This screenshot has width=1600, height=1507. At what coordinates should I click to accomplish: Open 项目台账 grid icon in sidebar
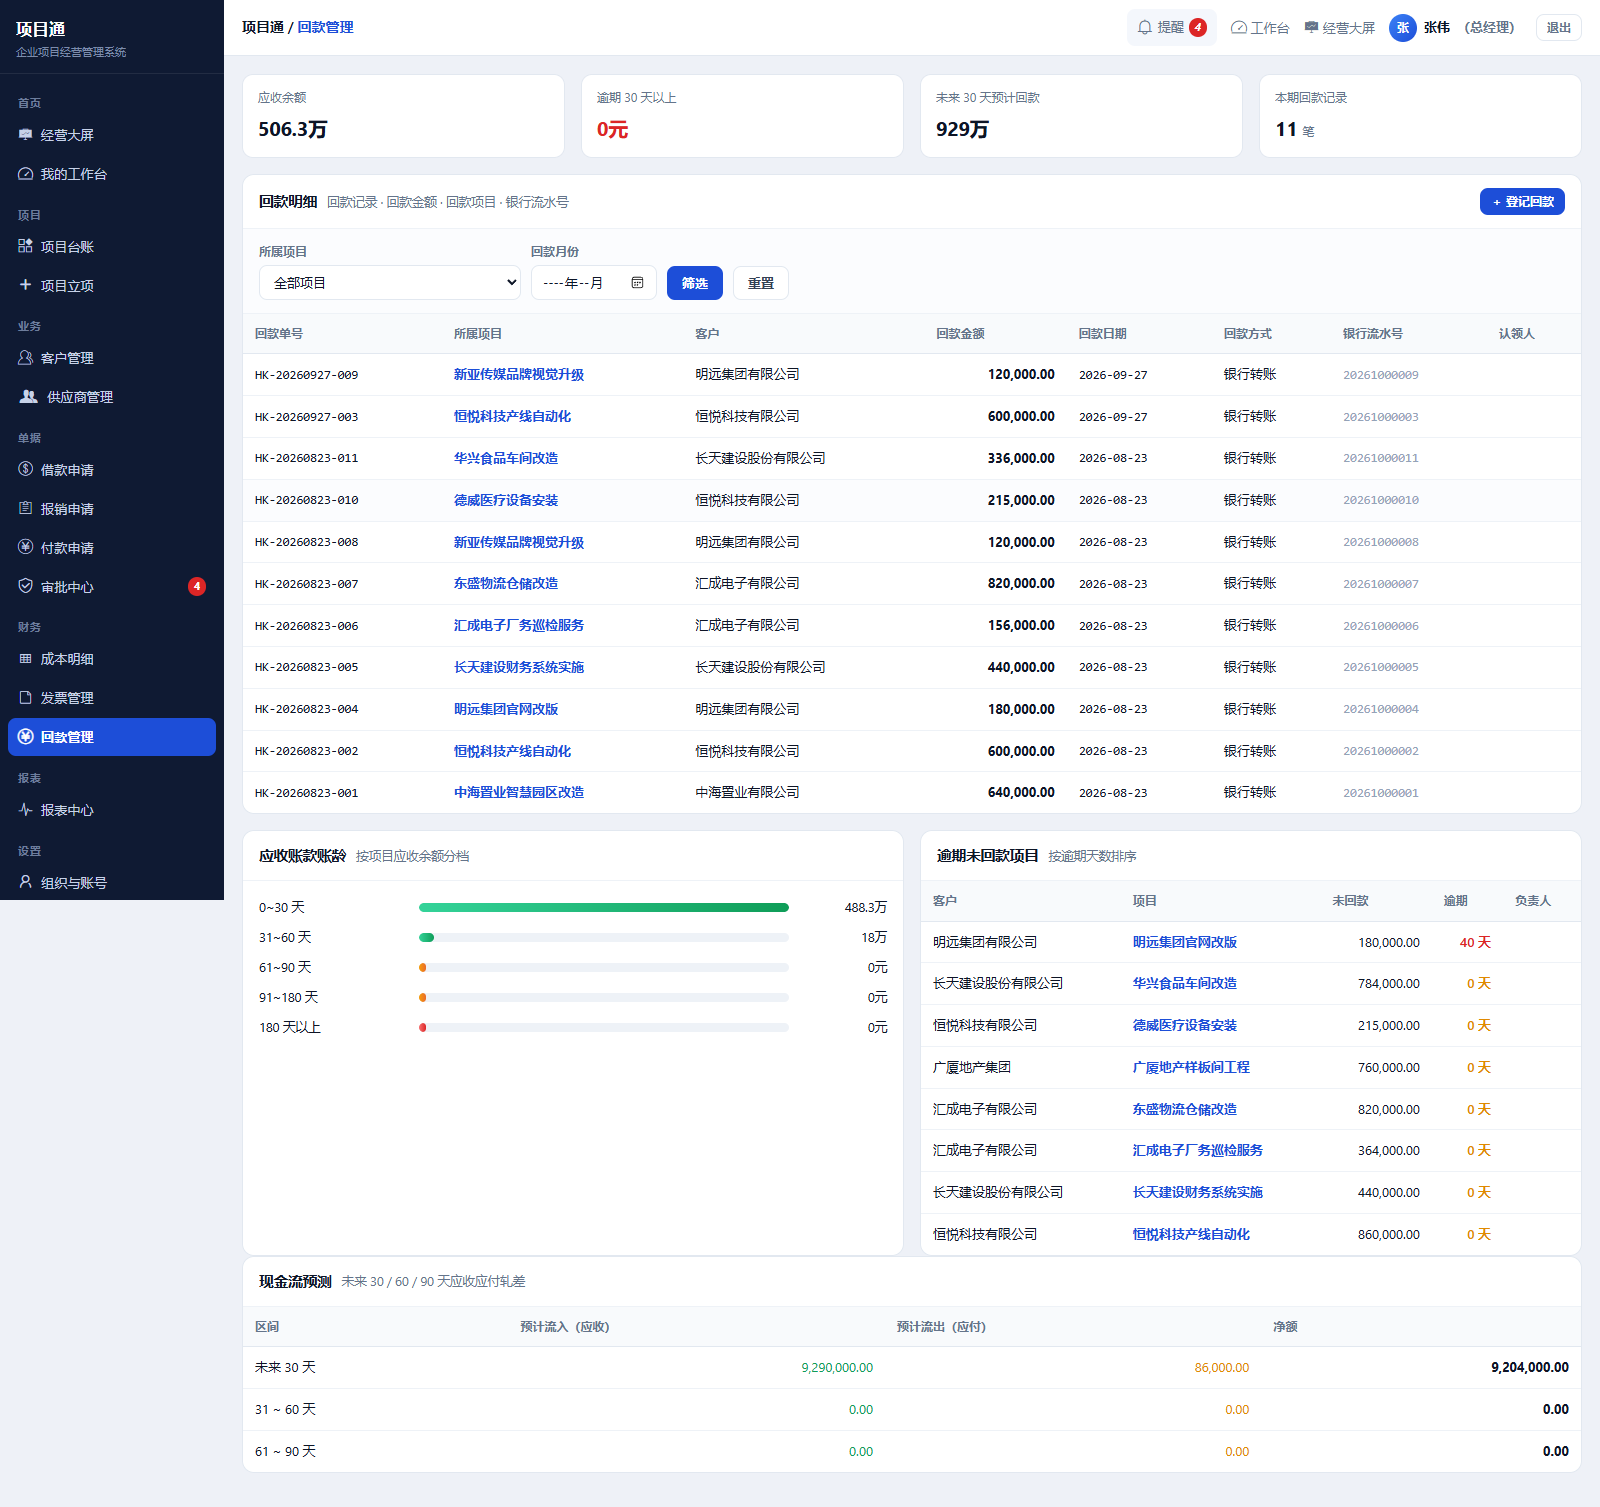coord(26,246)
